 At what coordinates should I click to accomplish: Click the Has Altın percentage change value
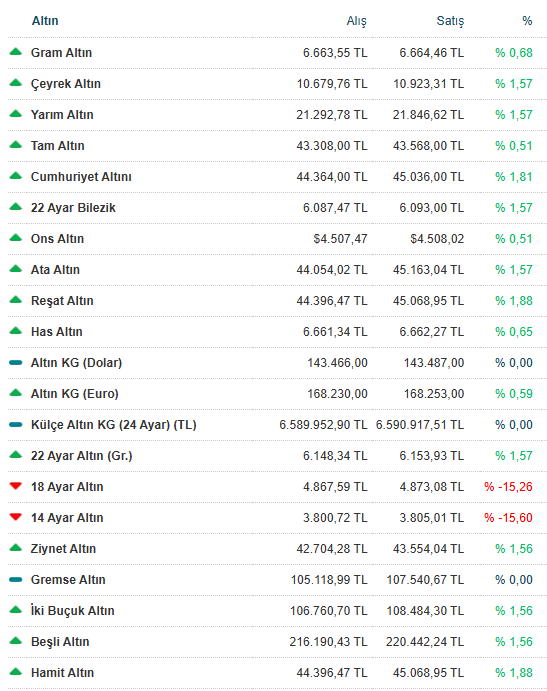[514, 331]
